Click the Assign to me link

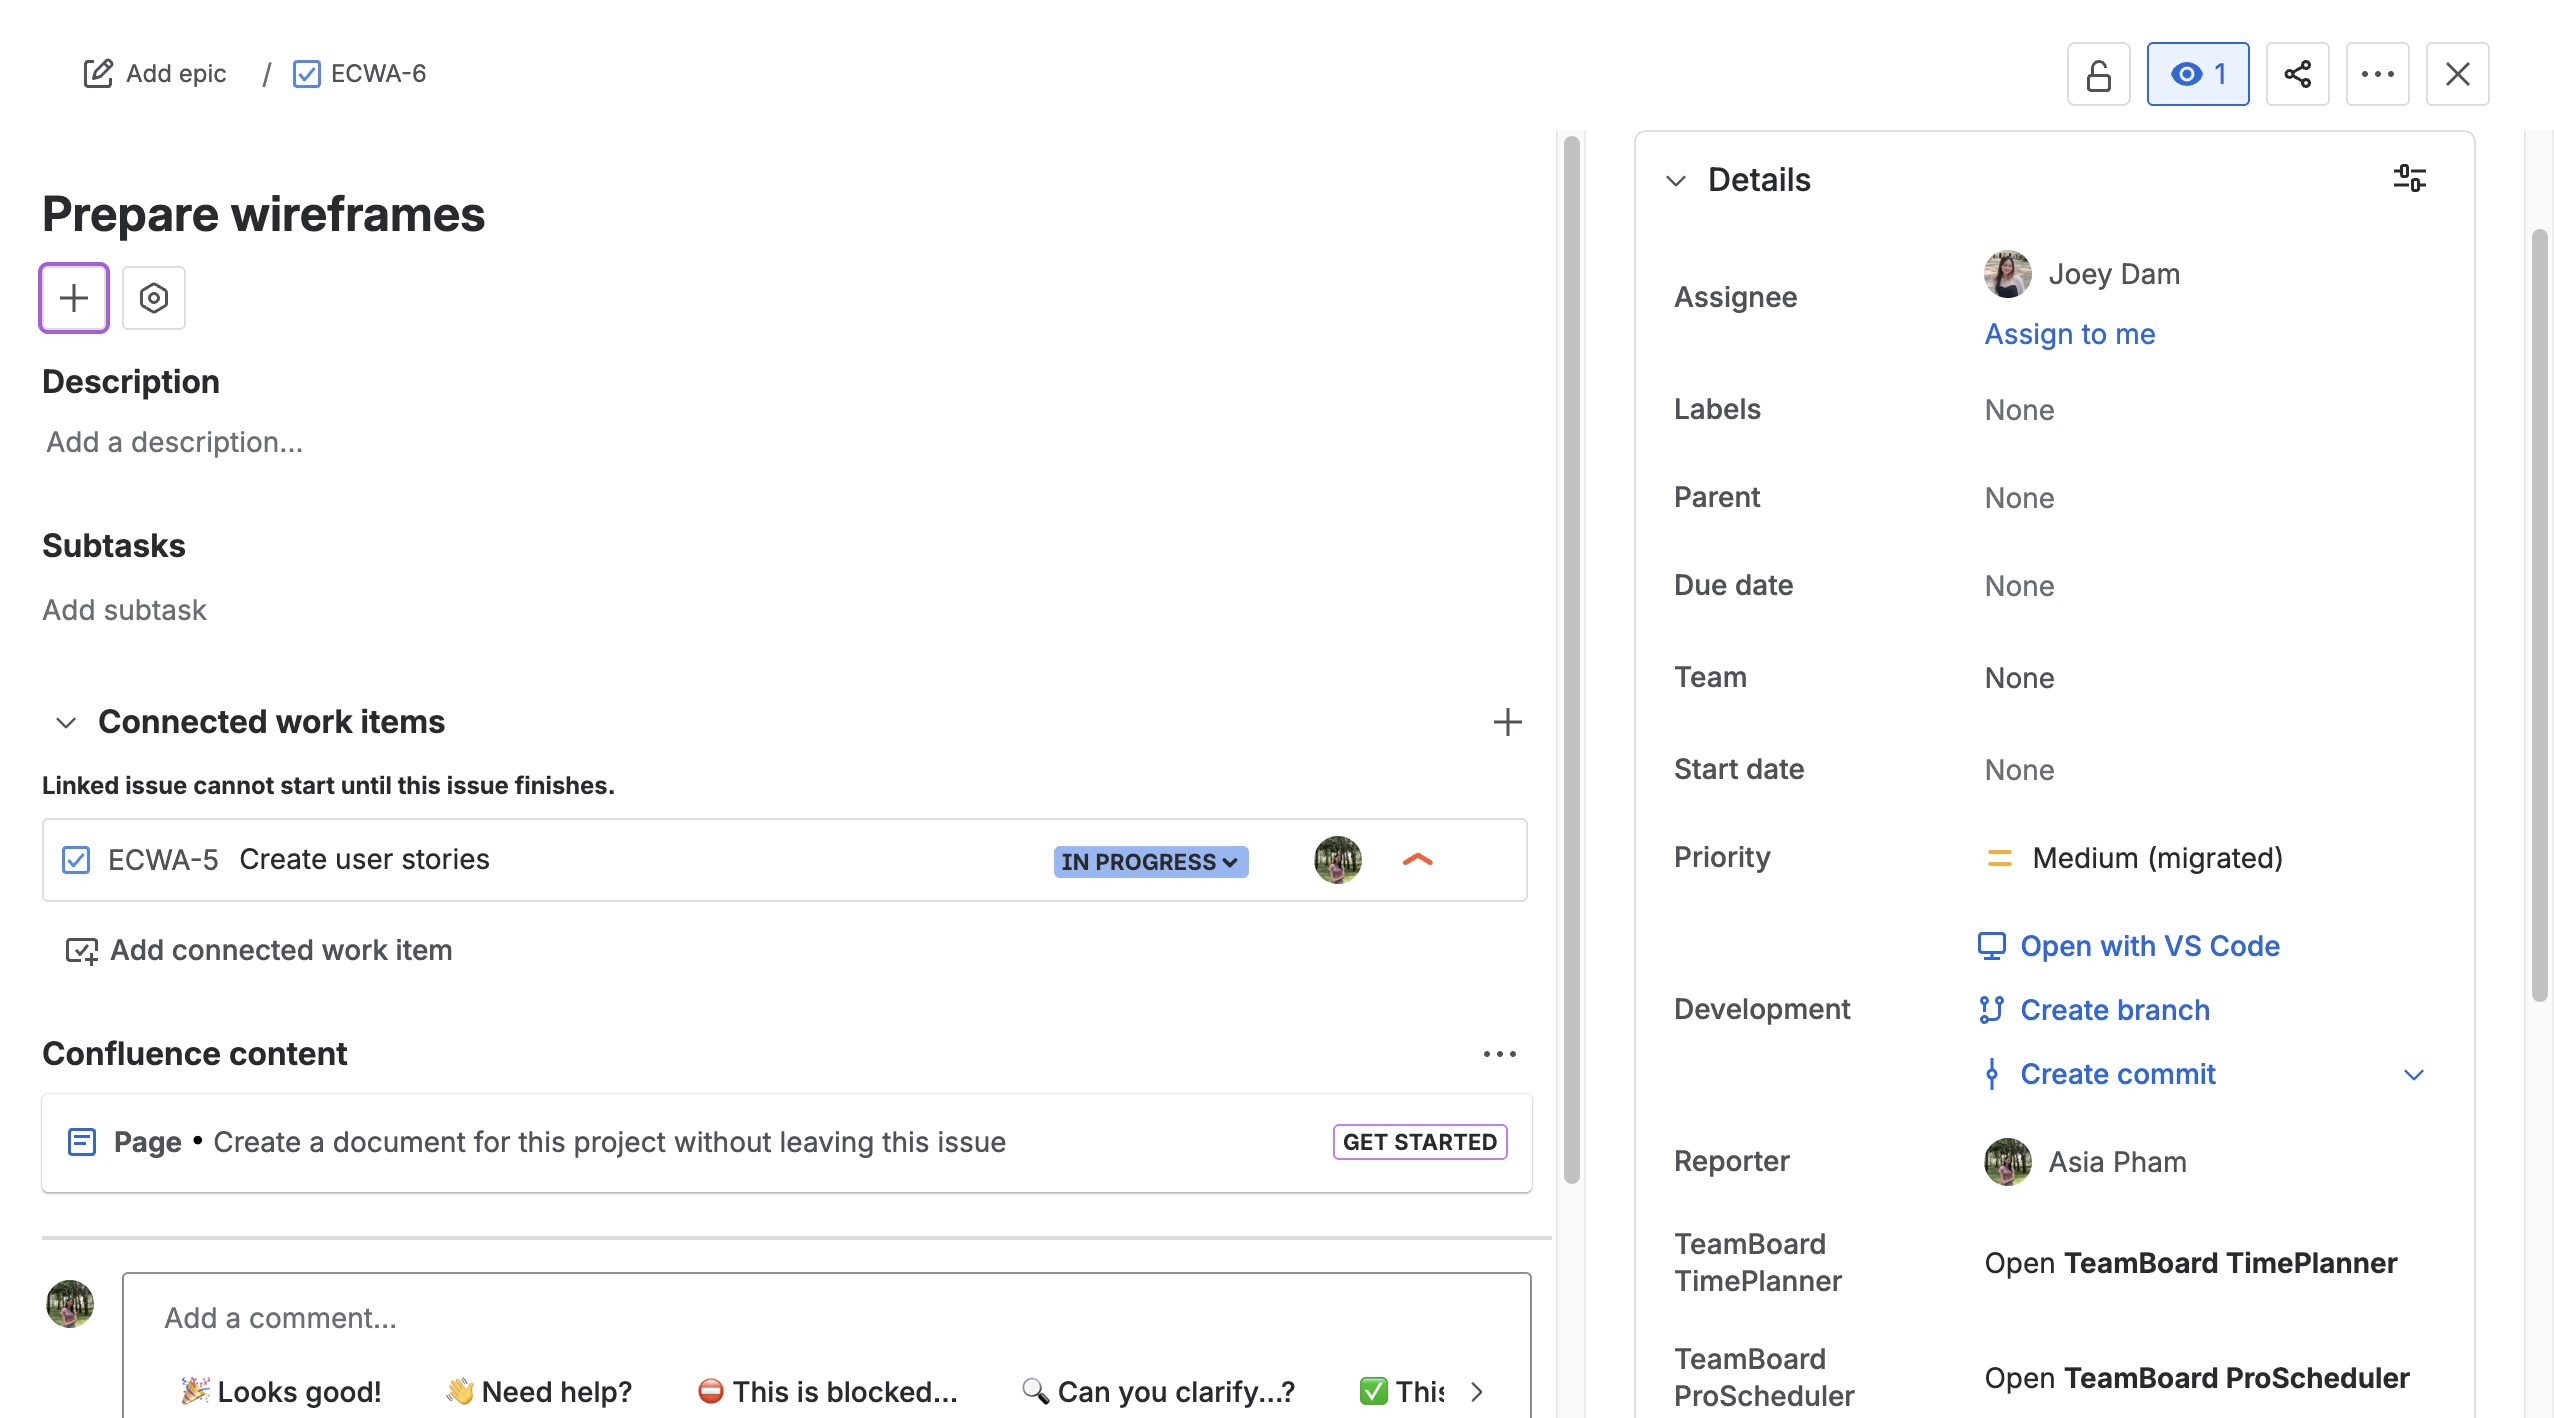click(x=2069, y=334)
